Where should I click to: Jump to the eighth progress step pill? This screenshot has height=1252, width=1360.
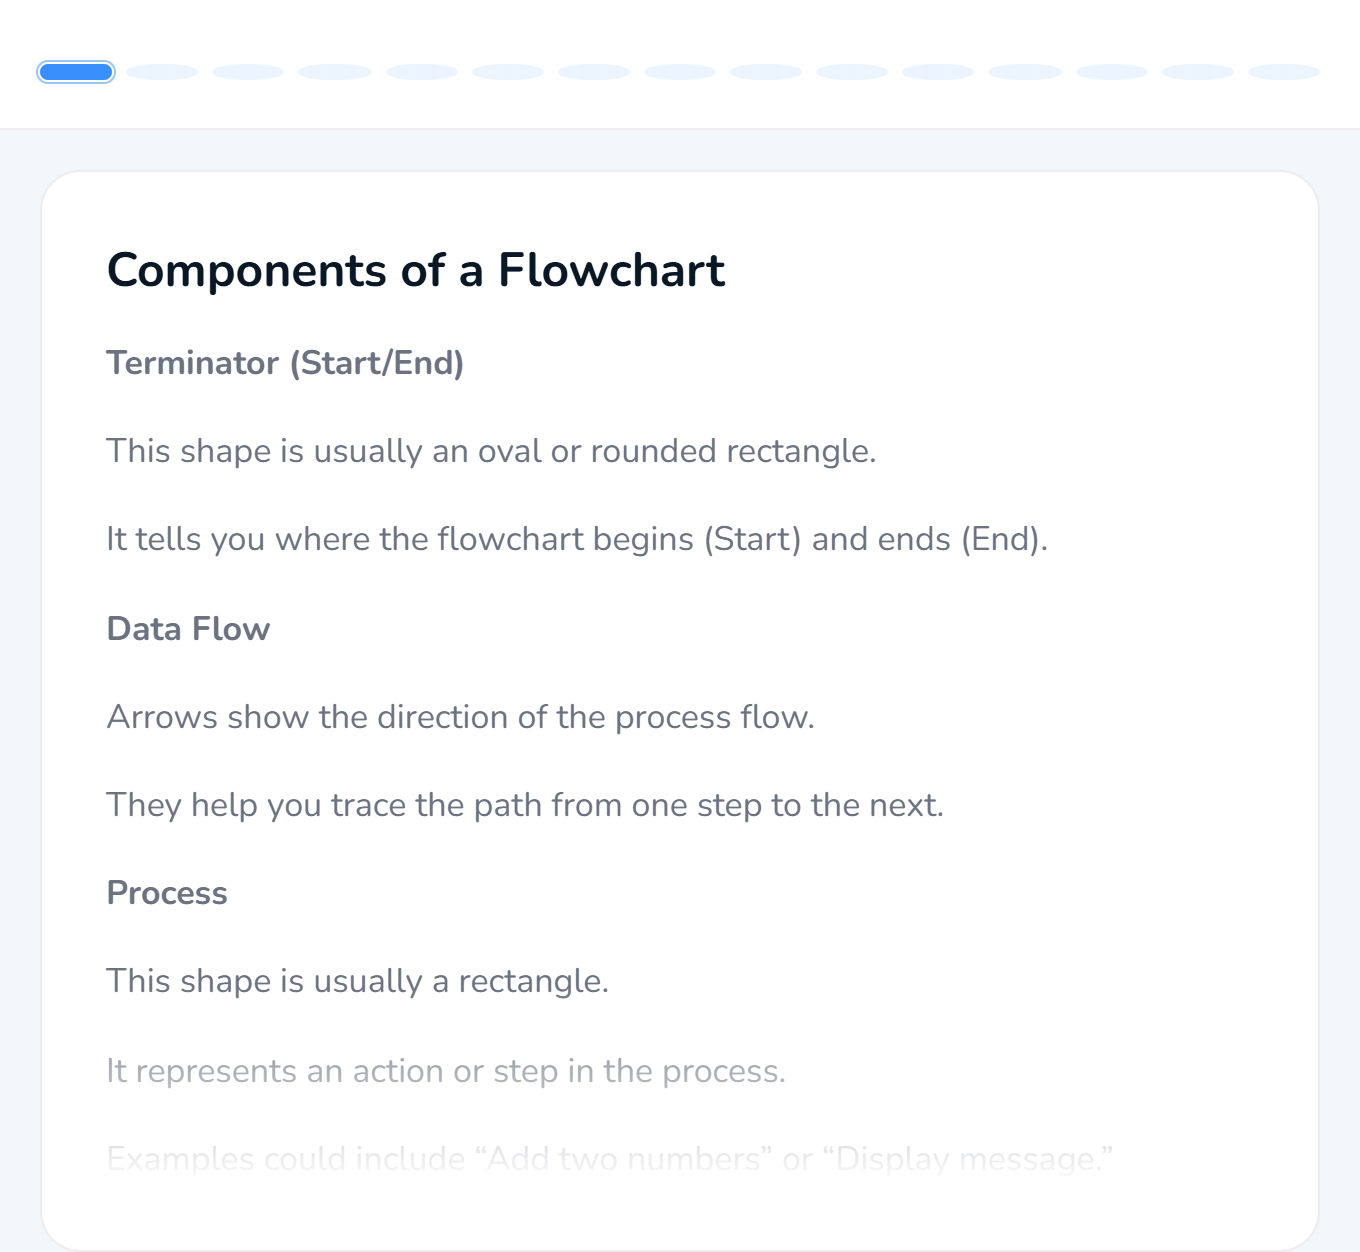tap(680, 72)
